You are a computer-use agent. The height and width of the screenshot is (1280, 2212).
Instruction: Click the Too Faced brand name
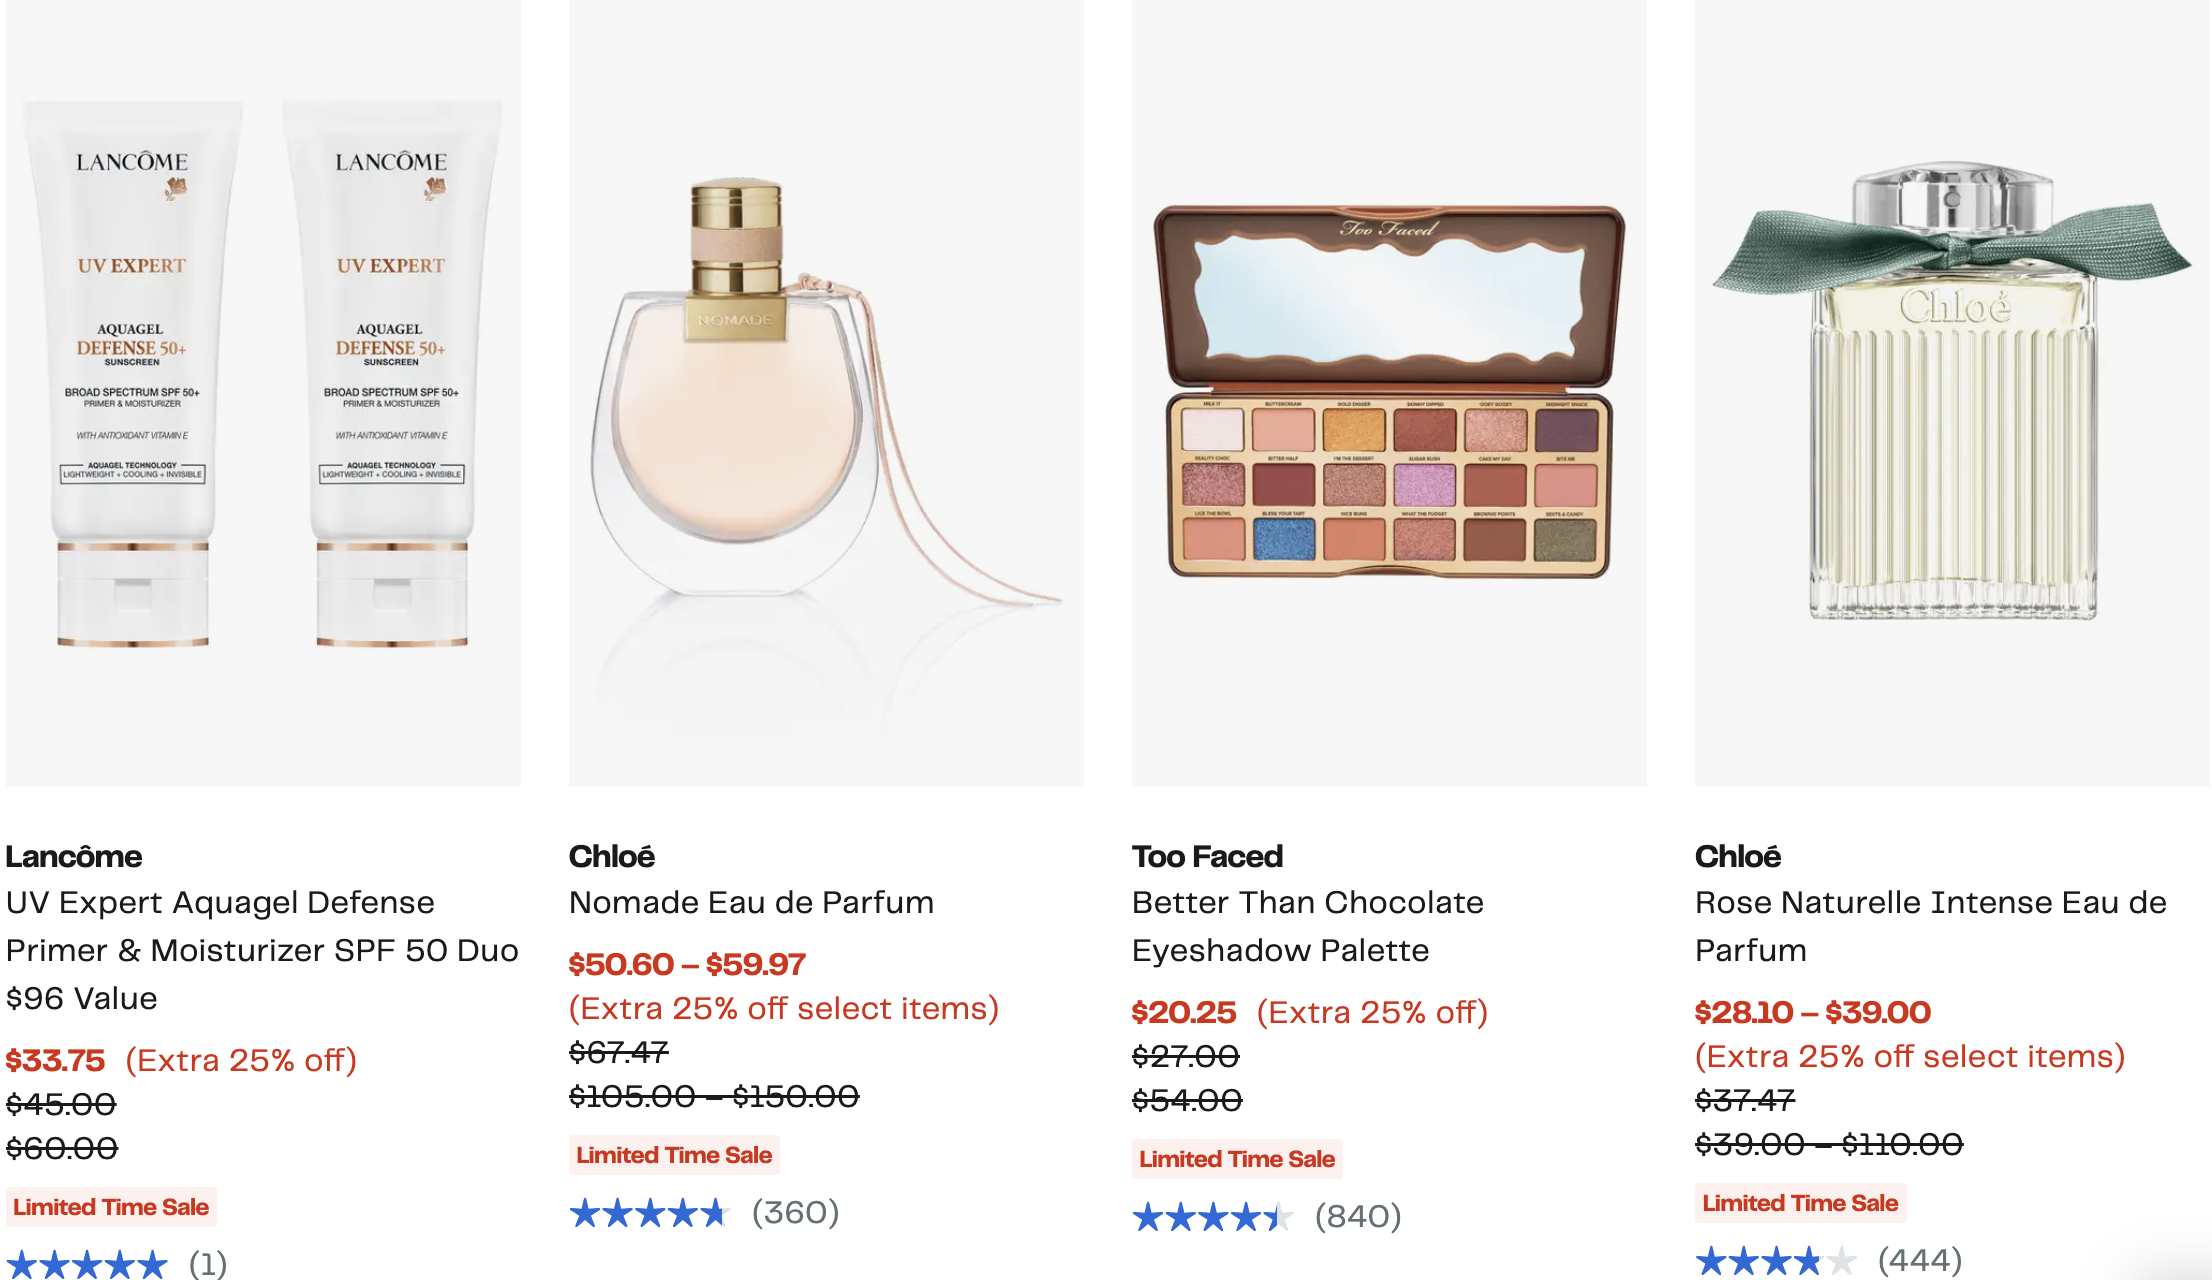pos(1207,857)
